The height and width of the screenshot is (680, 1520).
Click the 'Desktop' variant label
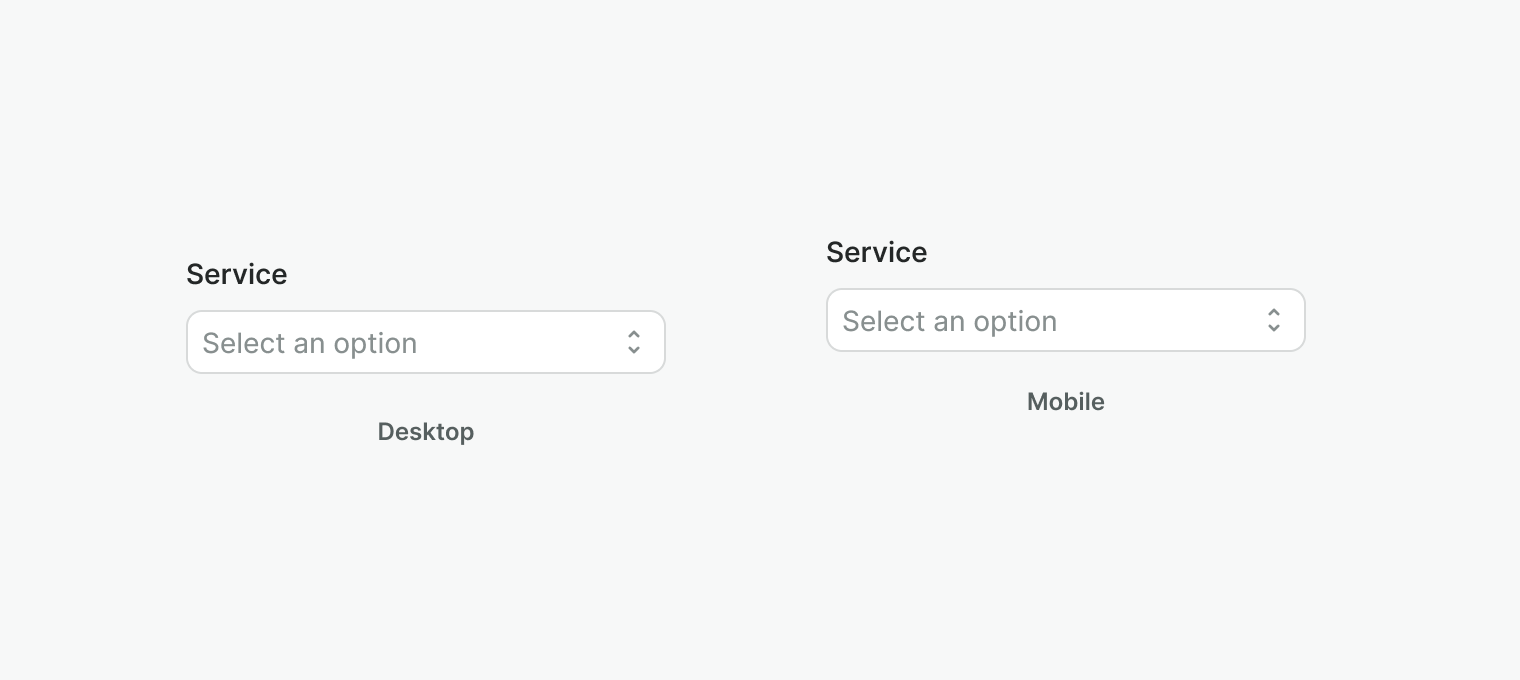pos(426,432)
